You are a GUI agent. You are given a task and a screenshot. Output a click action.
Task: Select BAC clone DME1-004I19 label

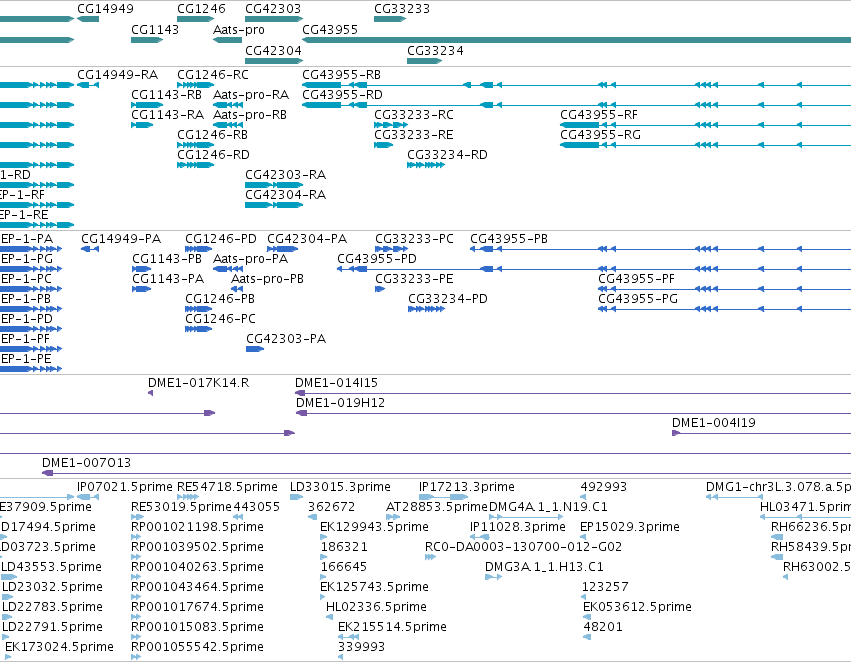(x=714, y=423)
